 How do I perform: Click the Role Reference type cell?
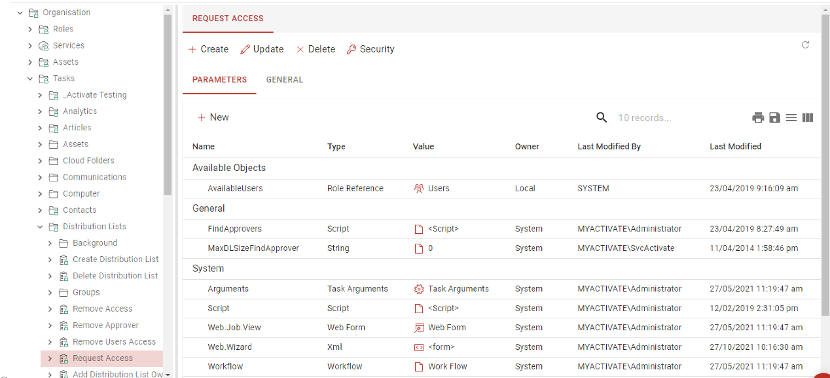point(355,188)
